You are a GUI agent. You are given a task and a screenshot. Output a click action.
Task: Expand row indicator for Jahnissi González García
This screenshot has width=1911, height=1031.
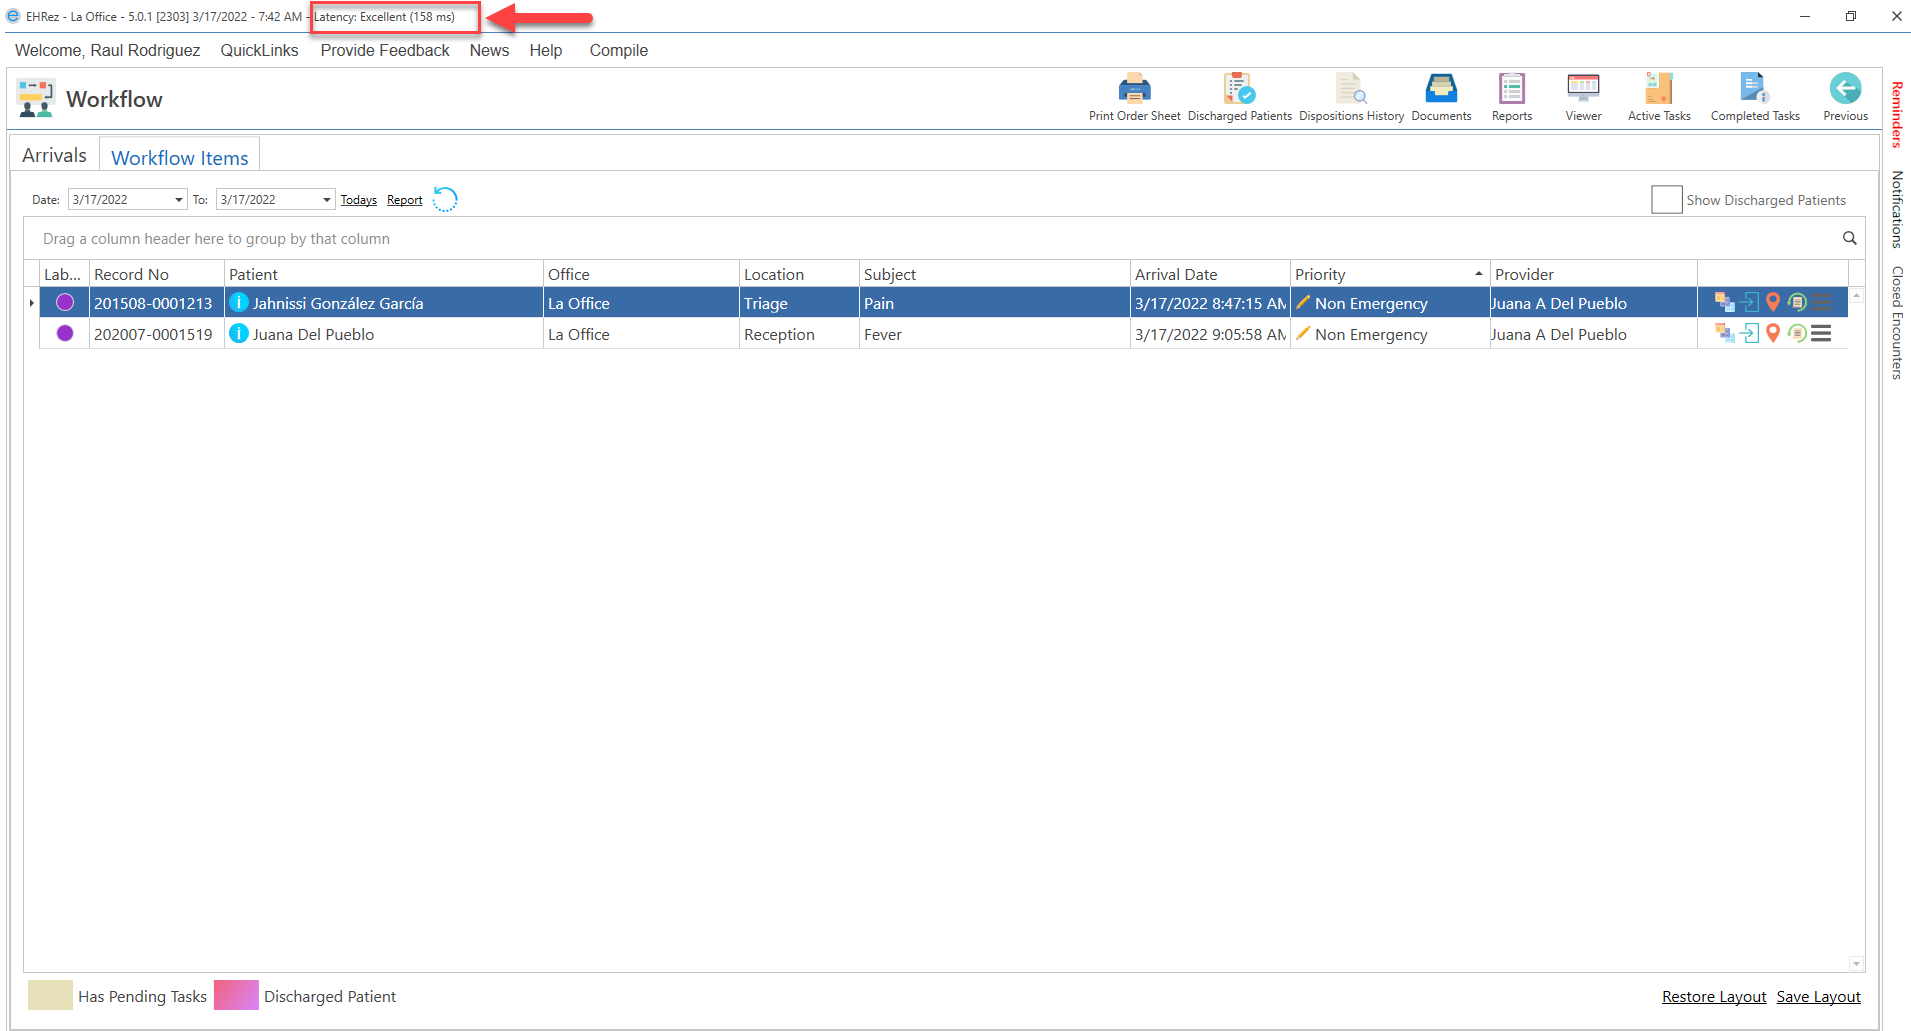coord(31,302)
